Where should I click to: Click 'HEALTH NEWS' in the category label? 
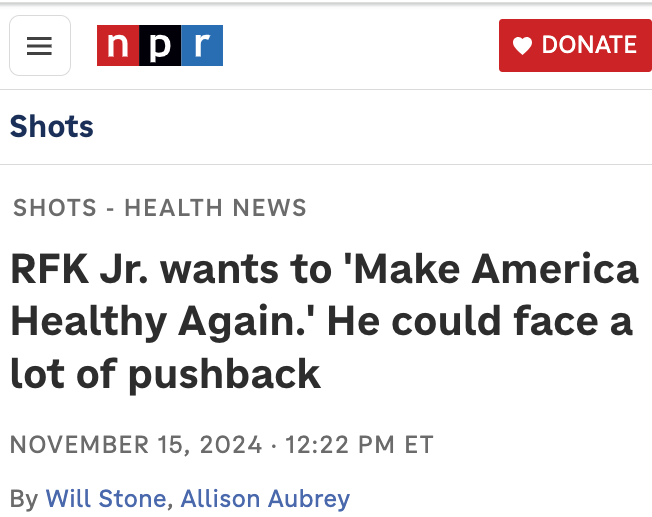click(215, 208)
